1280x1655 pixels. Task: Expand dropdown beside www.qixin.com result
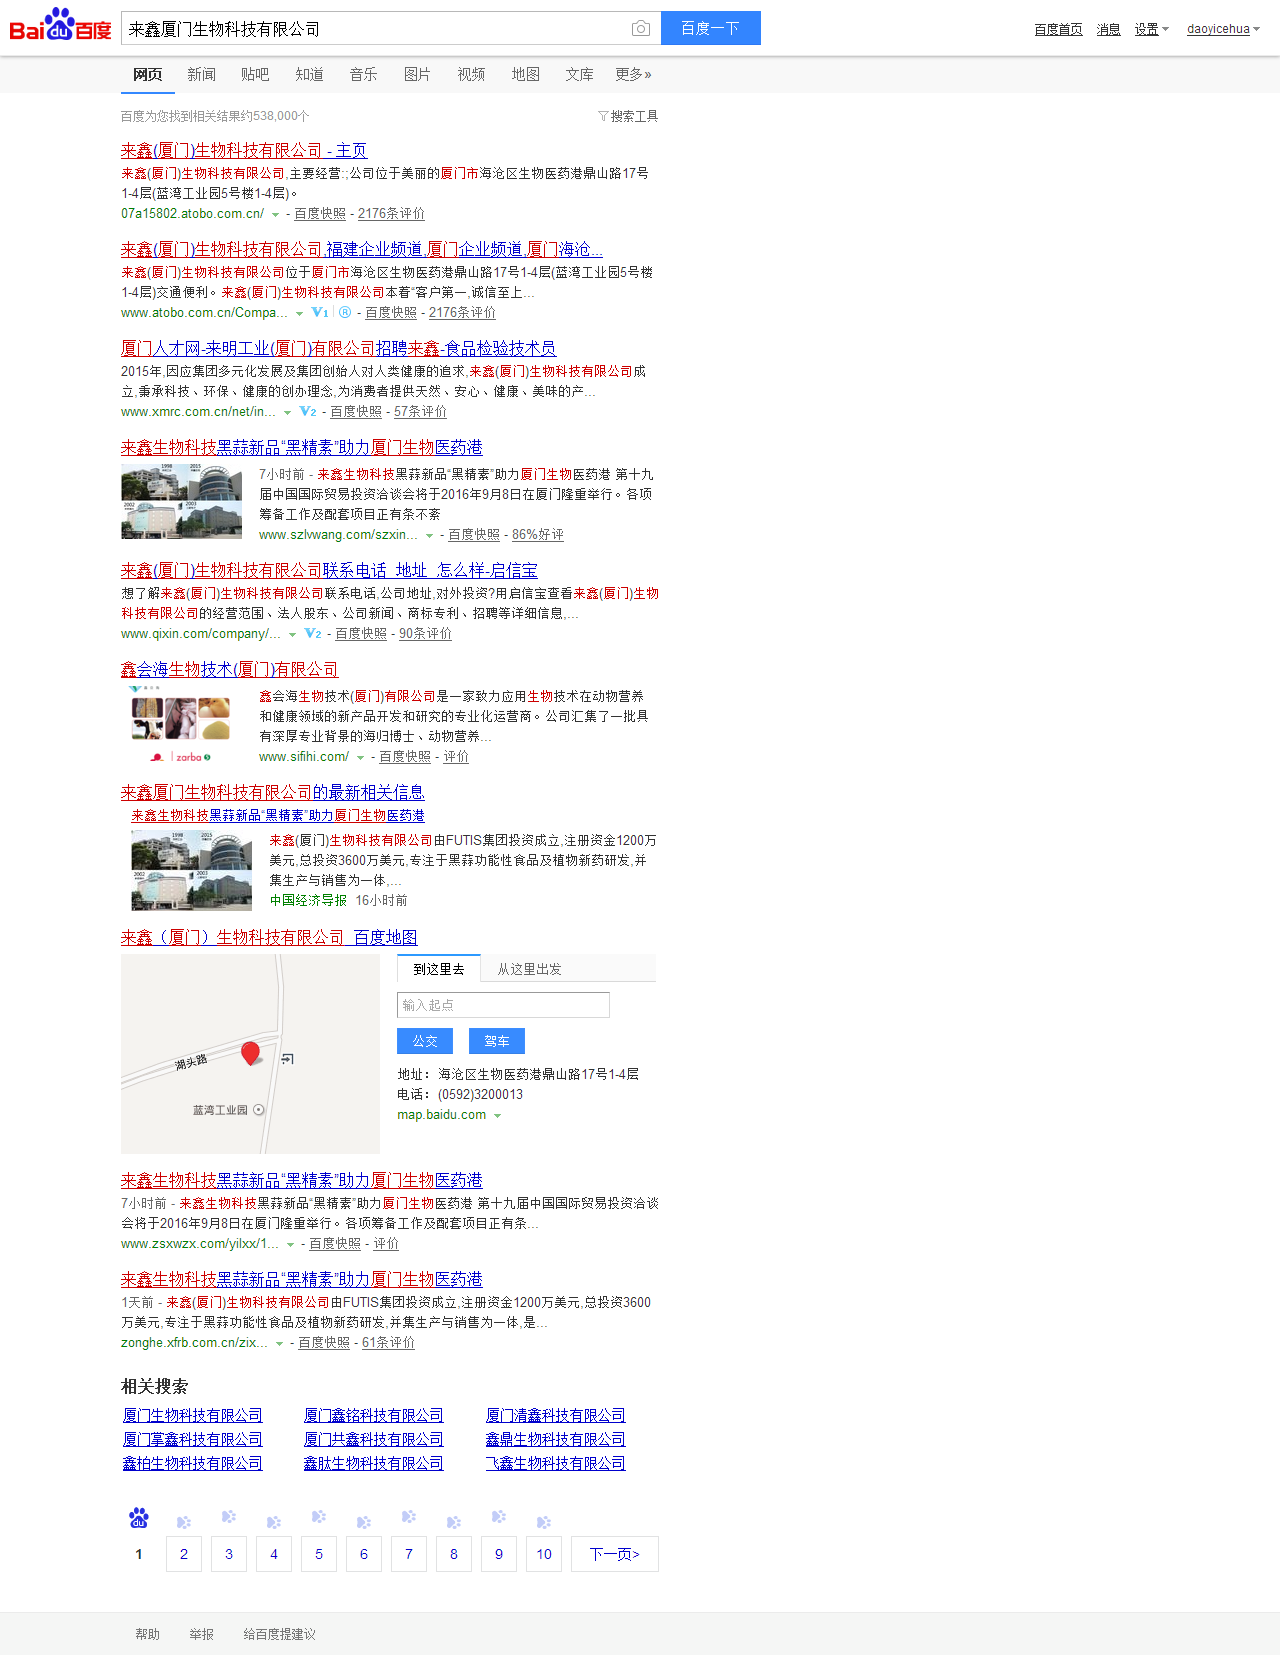[292, 635]
